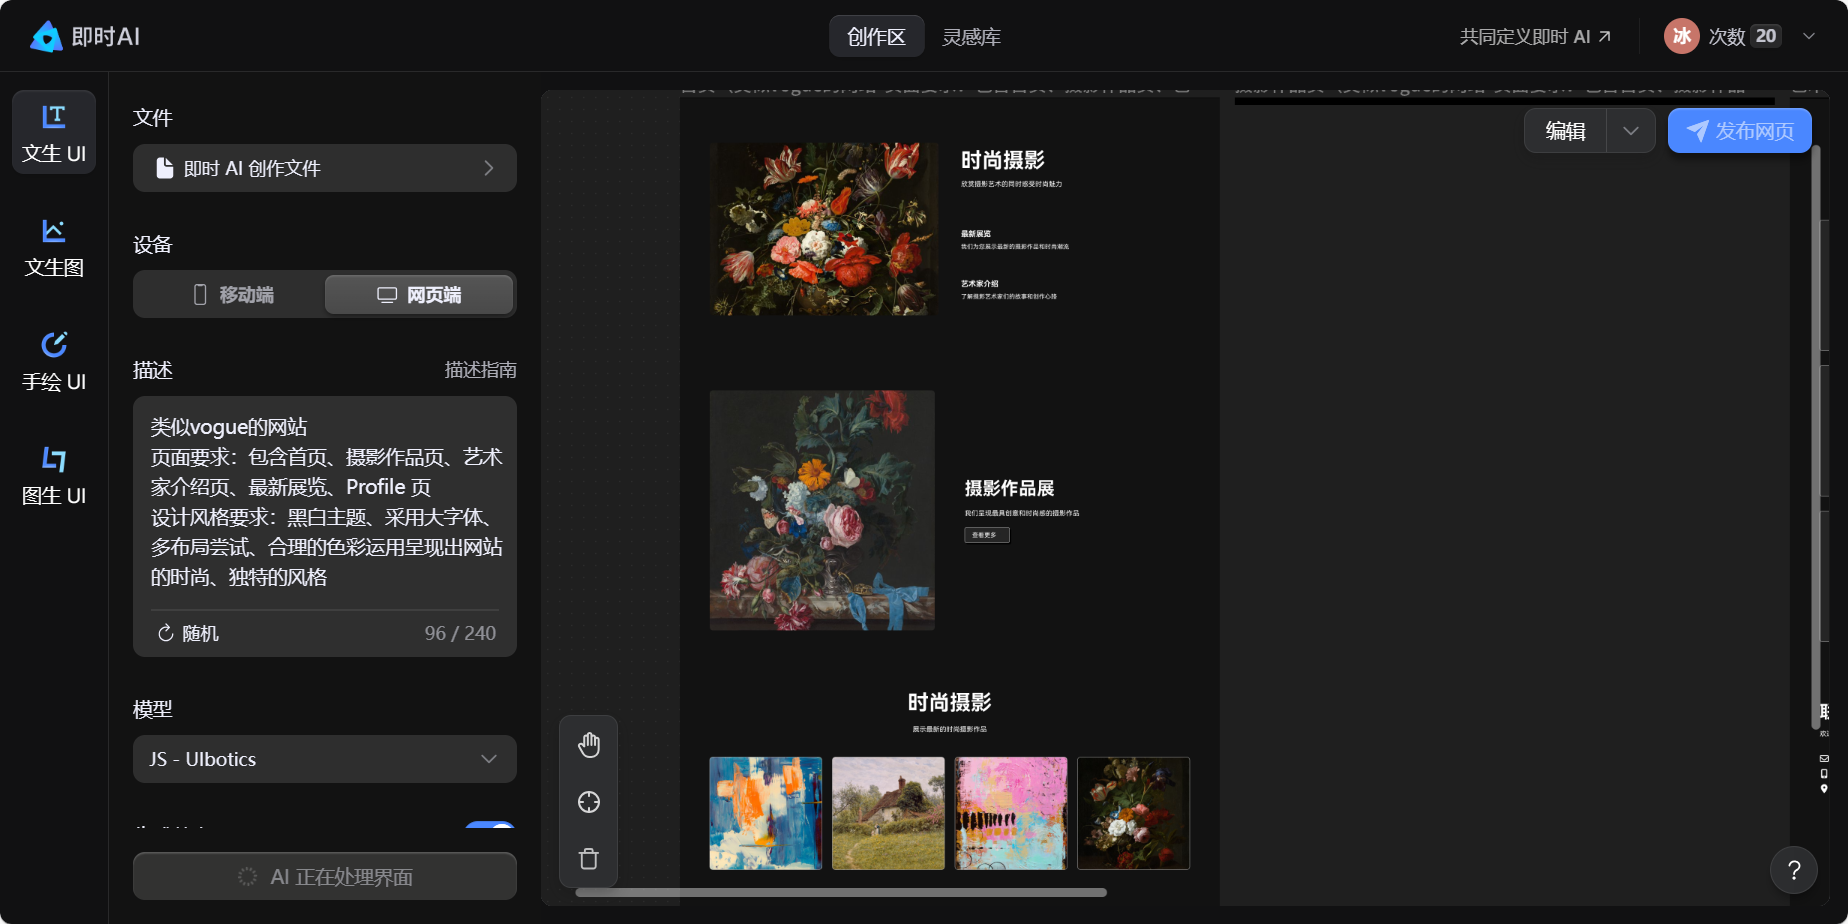Viewport: 1848px width, 924px height.
Task: Switch to the 灵感库 tab
Action: coord(972,37)
